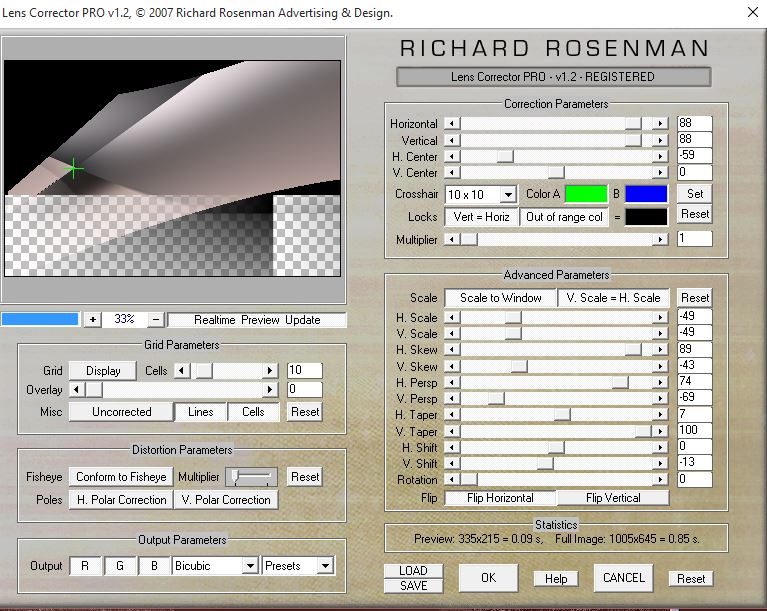Viewport: 767px width, 611px height.
Task: Toggle Scale to Window
Action: (x=500, y=298)
